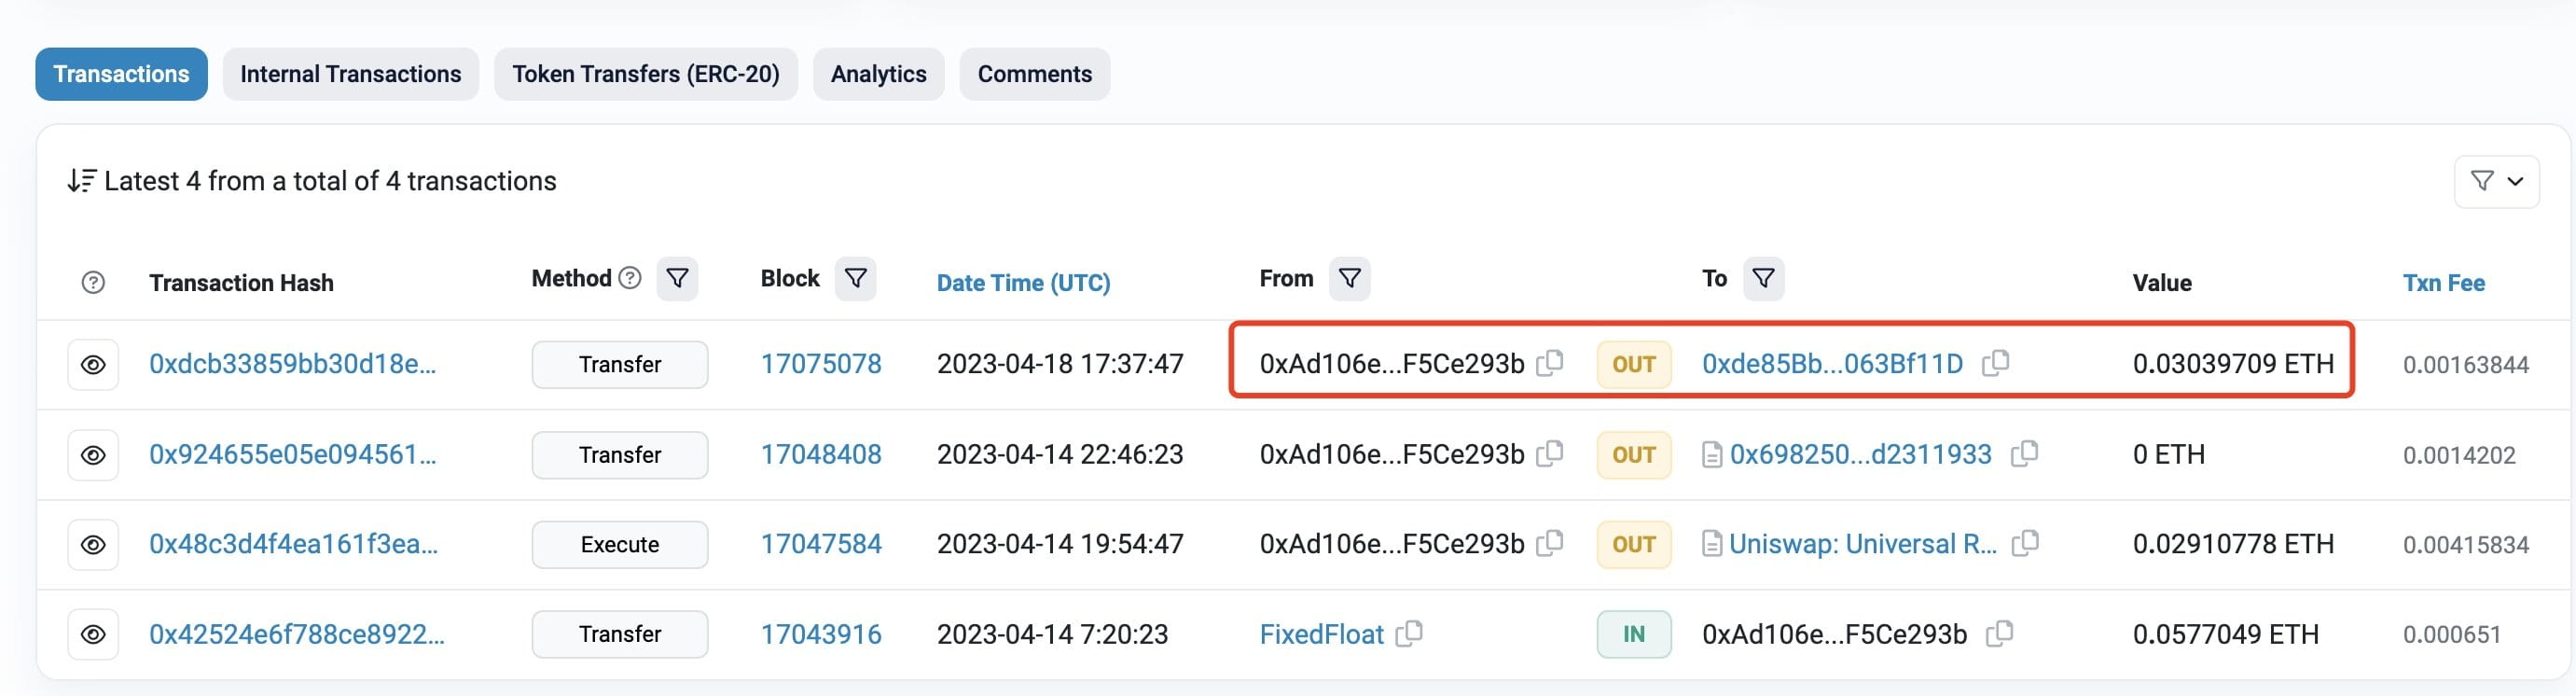
Task: Show quick view for transaction 0x42524e6f788ce8922
Action: 93,635
